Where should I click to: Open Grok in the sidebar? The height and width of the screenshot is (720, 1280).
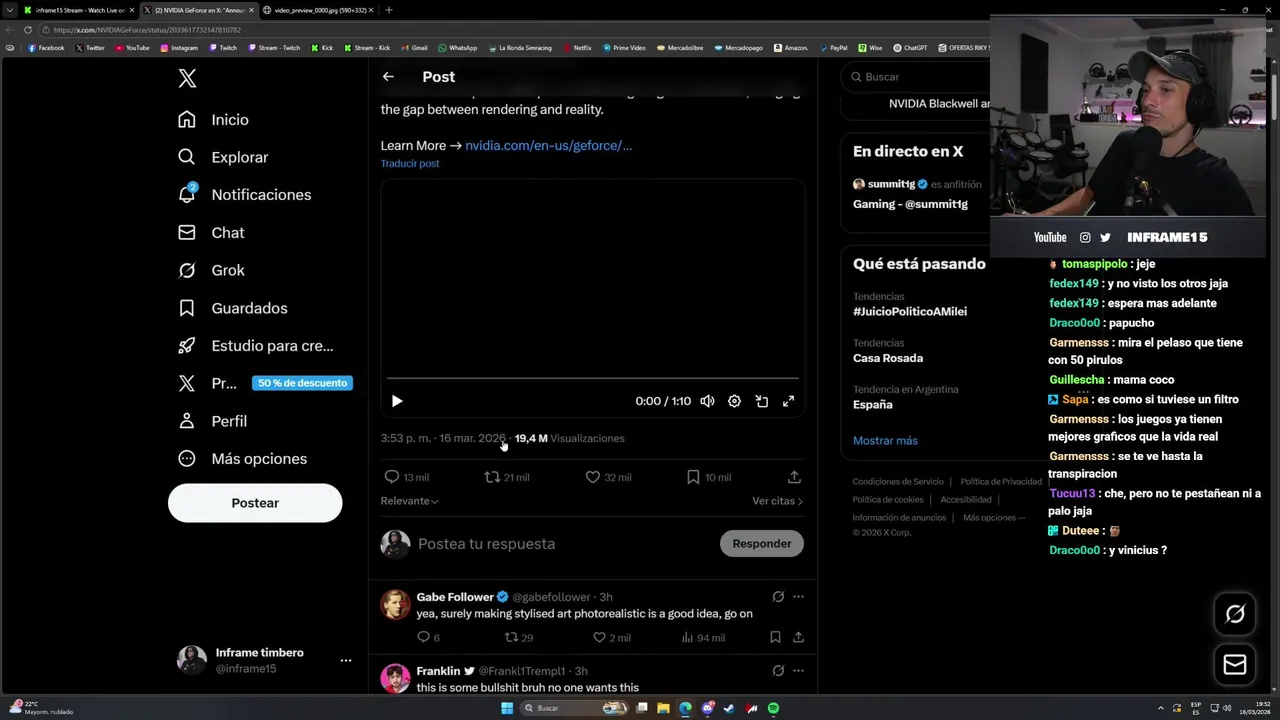pos(211,271)
